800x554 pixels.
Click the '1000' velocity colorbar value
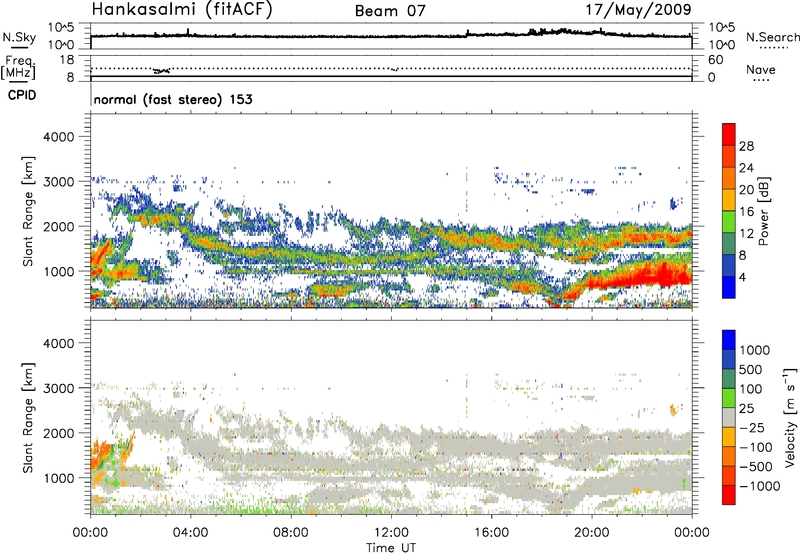[755, 350]
